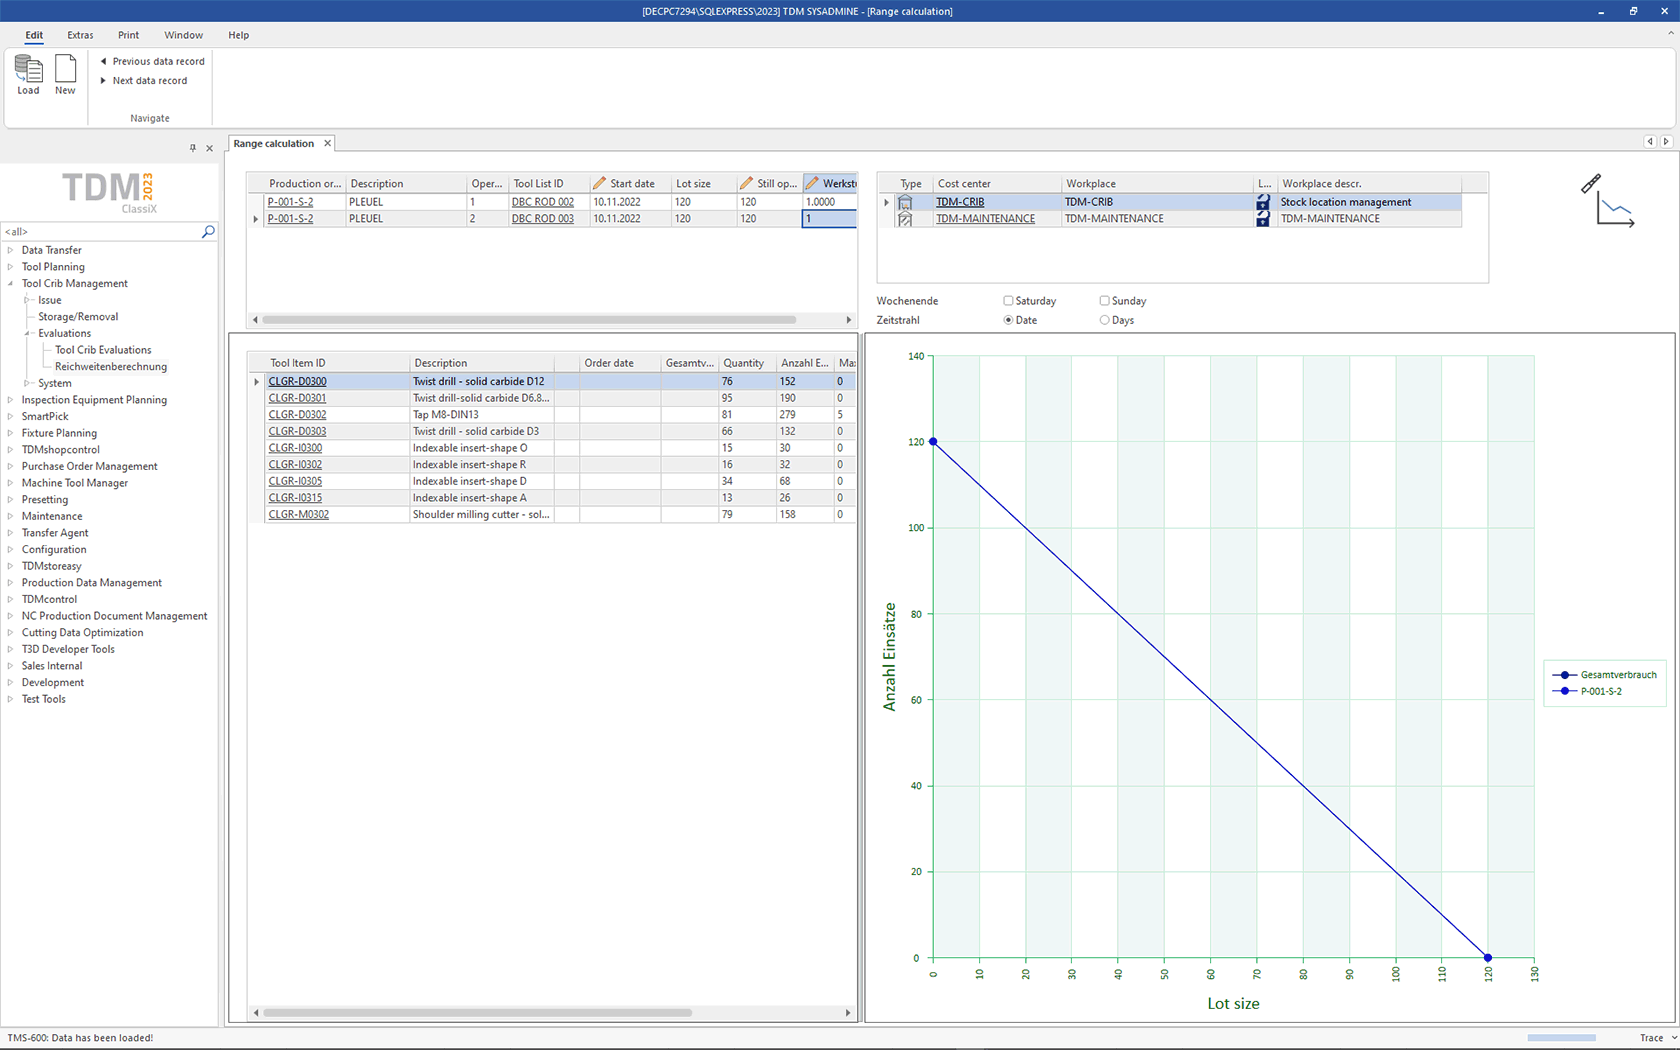1680x1050 pixels.
Task: Close the Range calculation tab
Action: pyautogui.click(x=327, y=143)
